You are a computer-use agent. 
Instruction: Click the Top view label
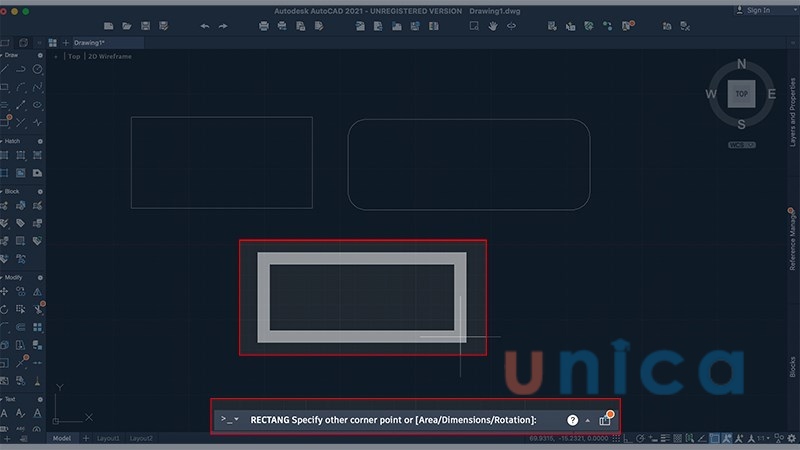[x=74, y=57]
